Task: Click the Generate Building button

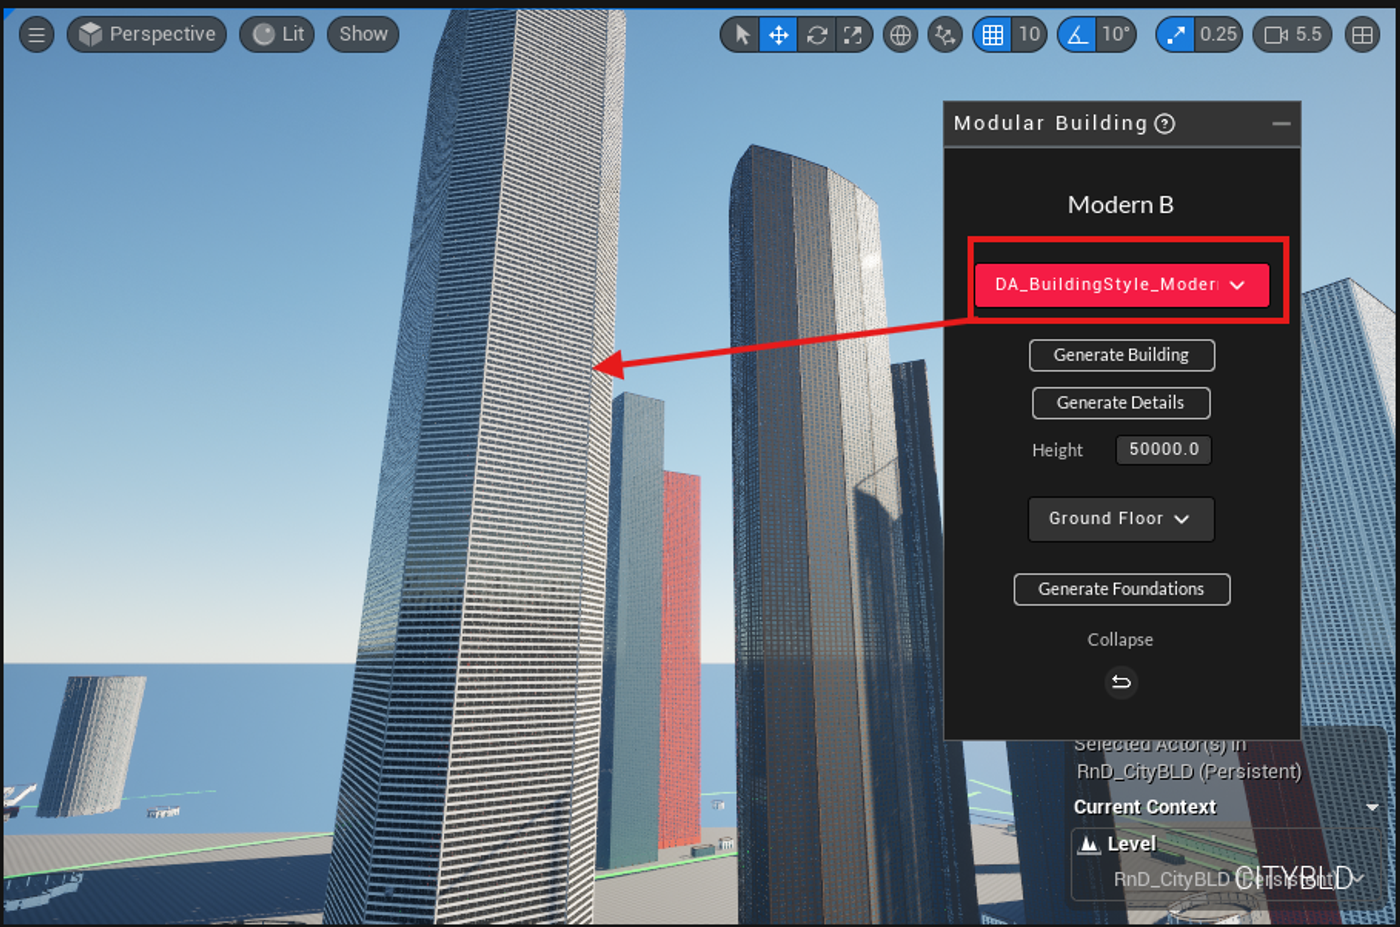Action: click(1121, 355)
